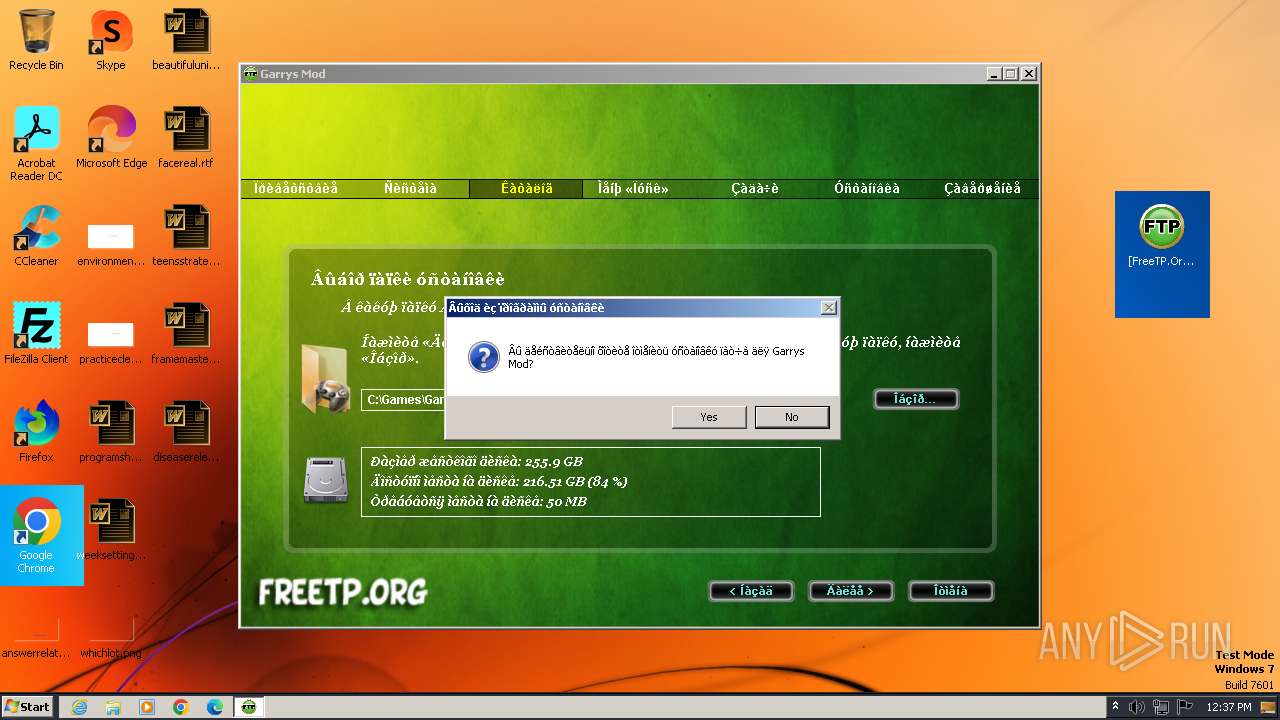1280x720 pixels.
Task: Select the practicecele... desktop file
Action: coord(111,343)
